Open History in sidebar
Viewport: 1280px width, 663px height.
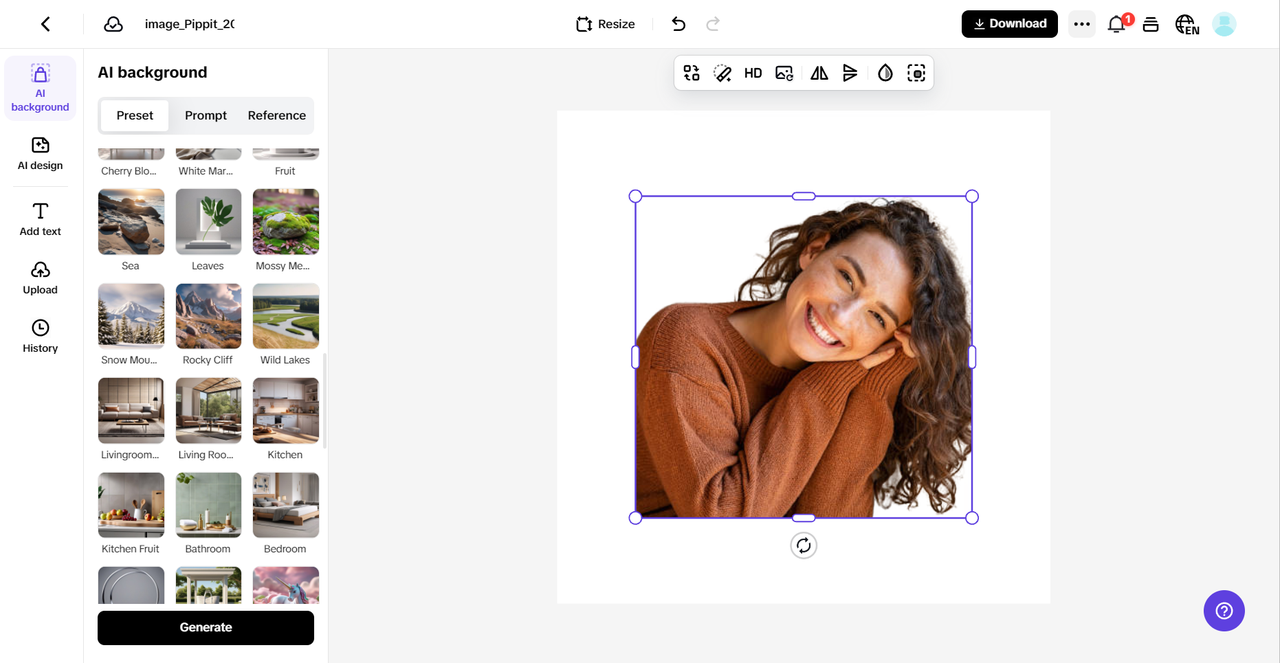tap(40, 336)
